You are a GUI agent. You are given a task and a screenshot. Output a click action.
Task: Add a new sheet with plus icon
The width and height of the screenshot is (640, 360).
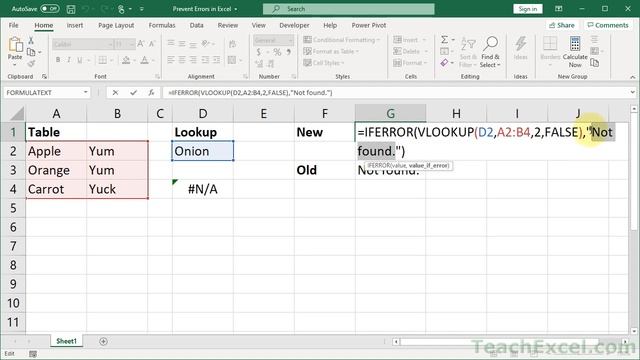pos(103,341)
